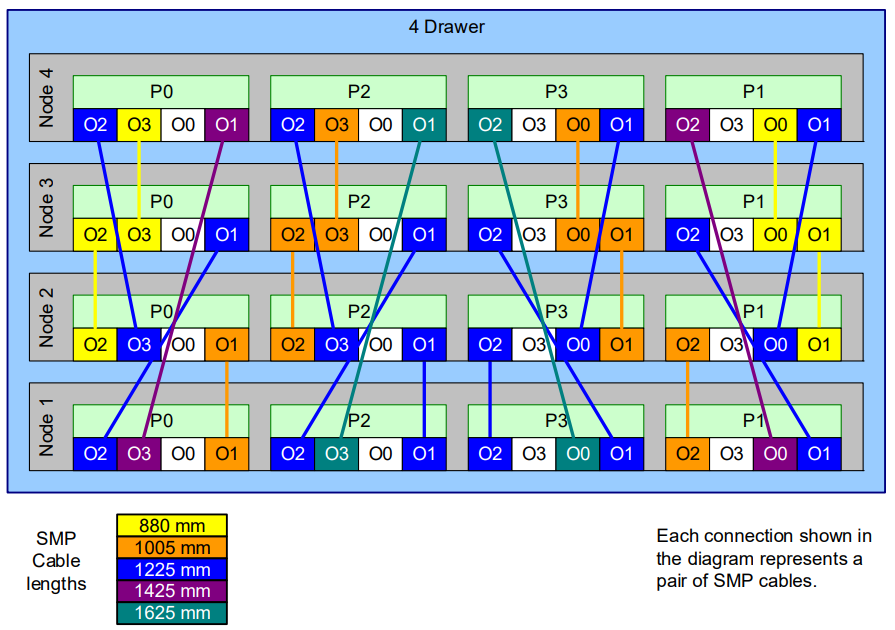Select Node 2 P3 blue O0 port
895x630 pixels.
[x=578, y=344]
